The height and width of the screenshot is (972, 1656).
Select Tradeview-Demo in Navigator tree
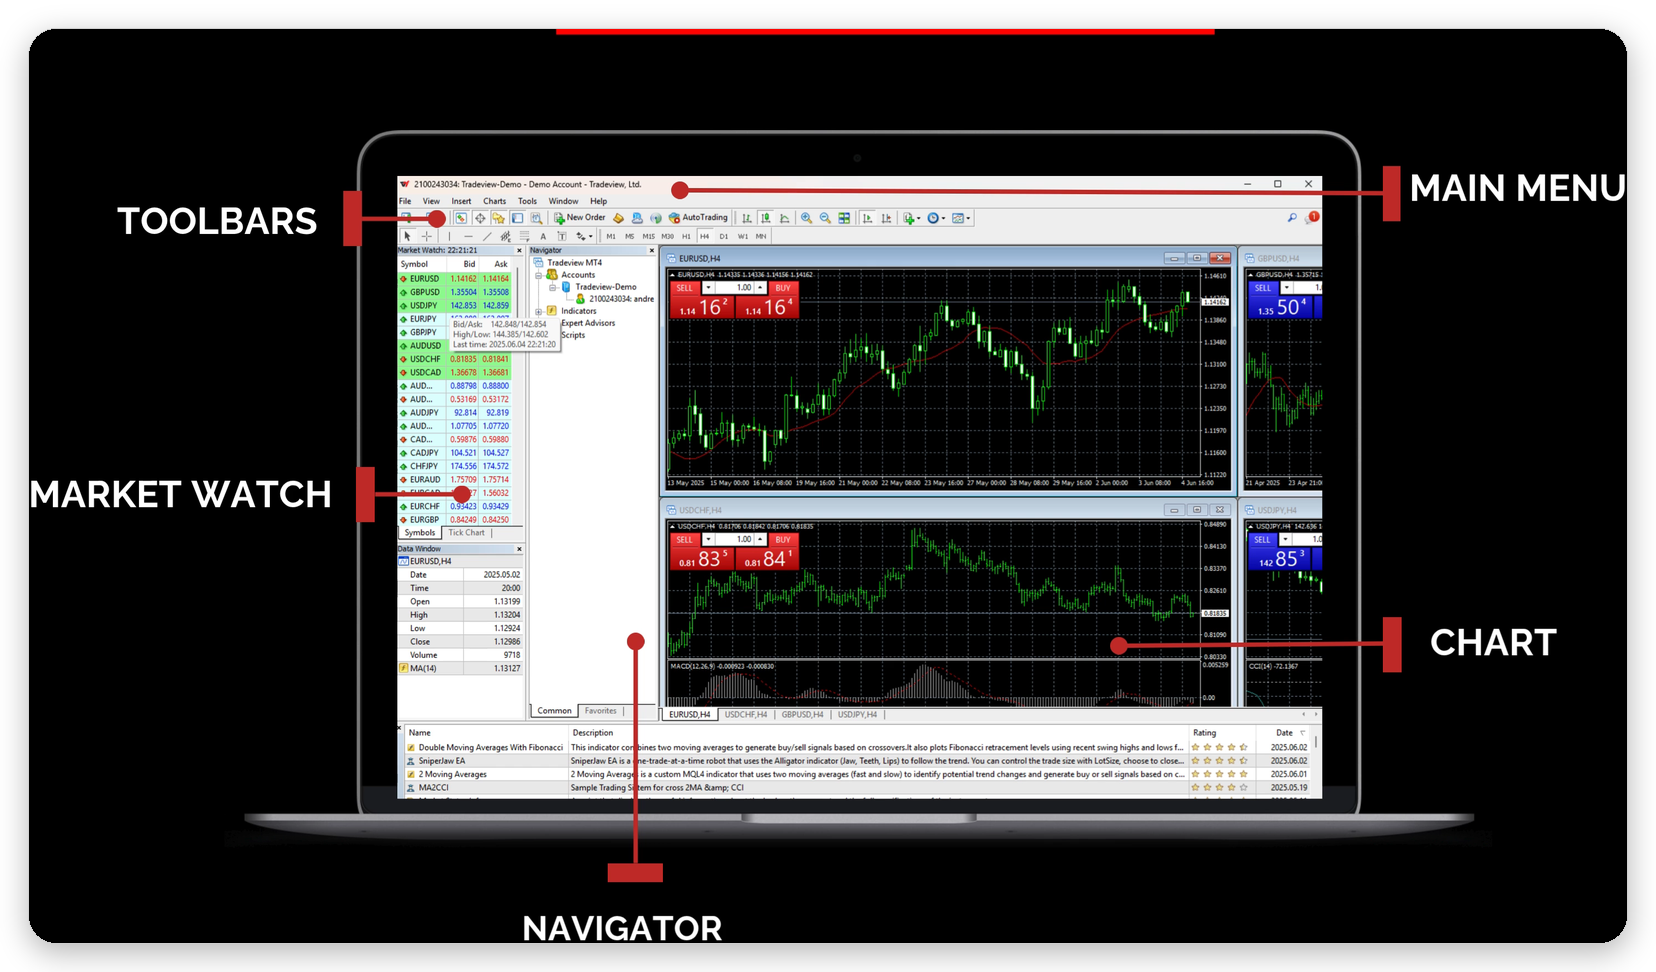(x=605, y=287)
